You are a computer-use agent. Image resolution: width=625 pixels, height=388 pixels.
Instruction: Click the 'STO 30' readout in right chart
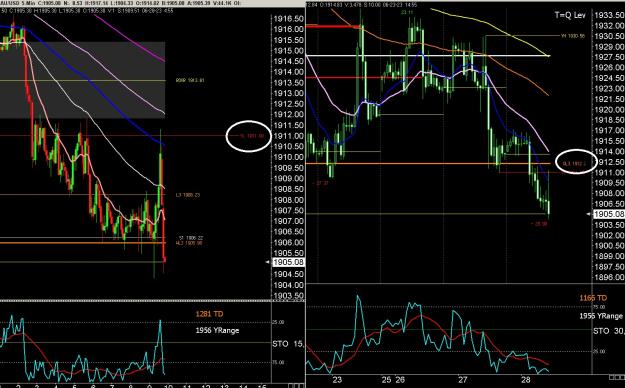608,331
